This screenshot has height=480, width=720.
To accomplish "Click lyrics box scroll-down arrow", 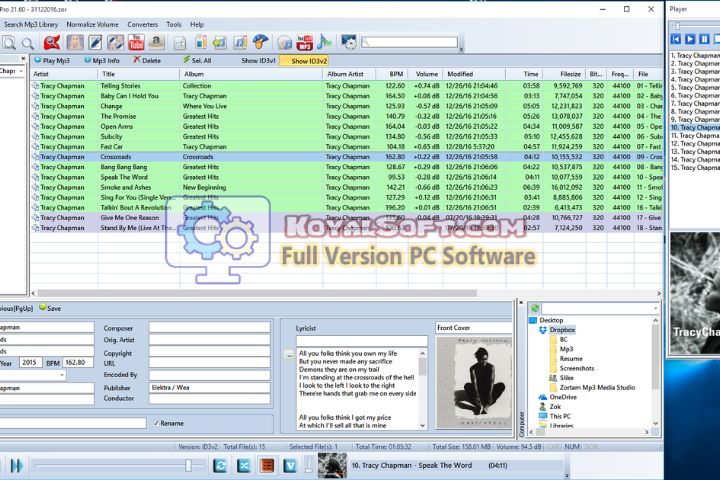I will pos(422,426).
